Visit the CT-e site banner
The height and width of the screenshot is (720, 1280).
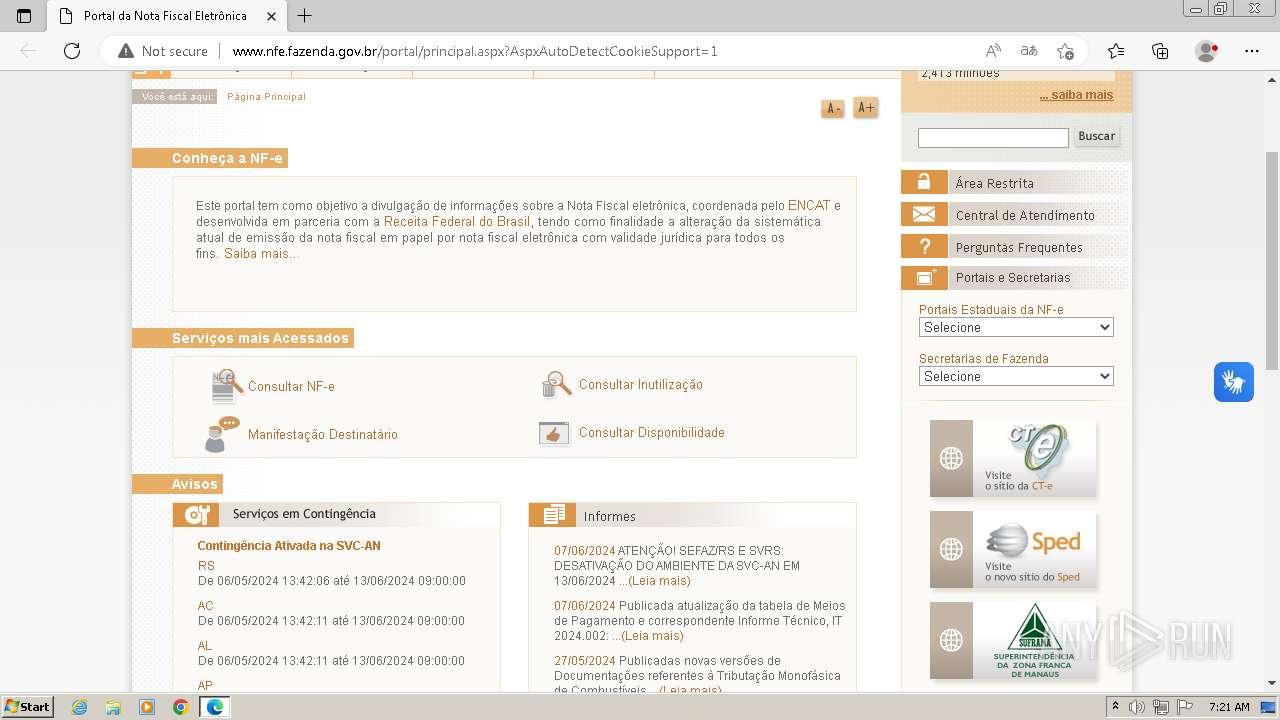pos(1013,458)
